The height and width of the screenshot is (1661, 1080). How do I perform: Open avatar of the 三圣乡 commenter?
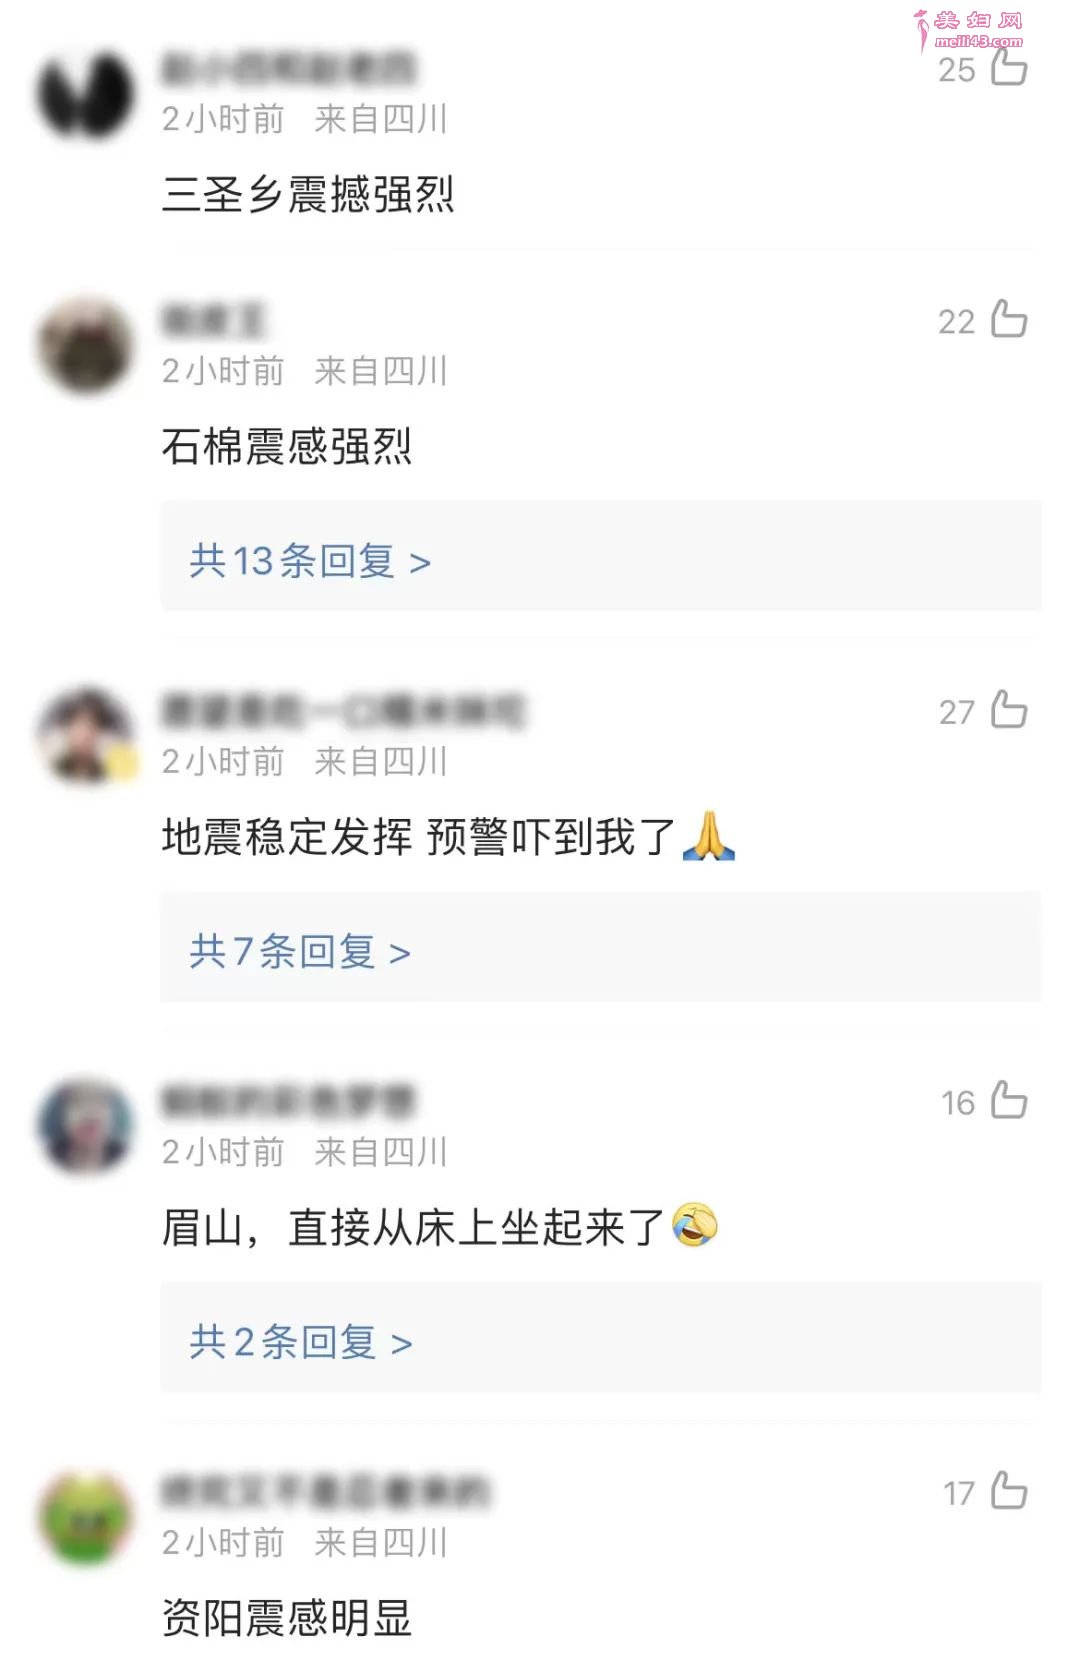tap(86, 94)
